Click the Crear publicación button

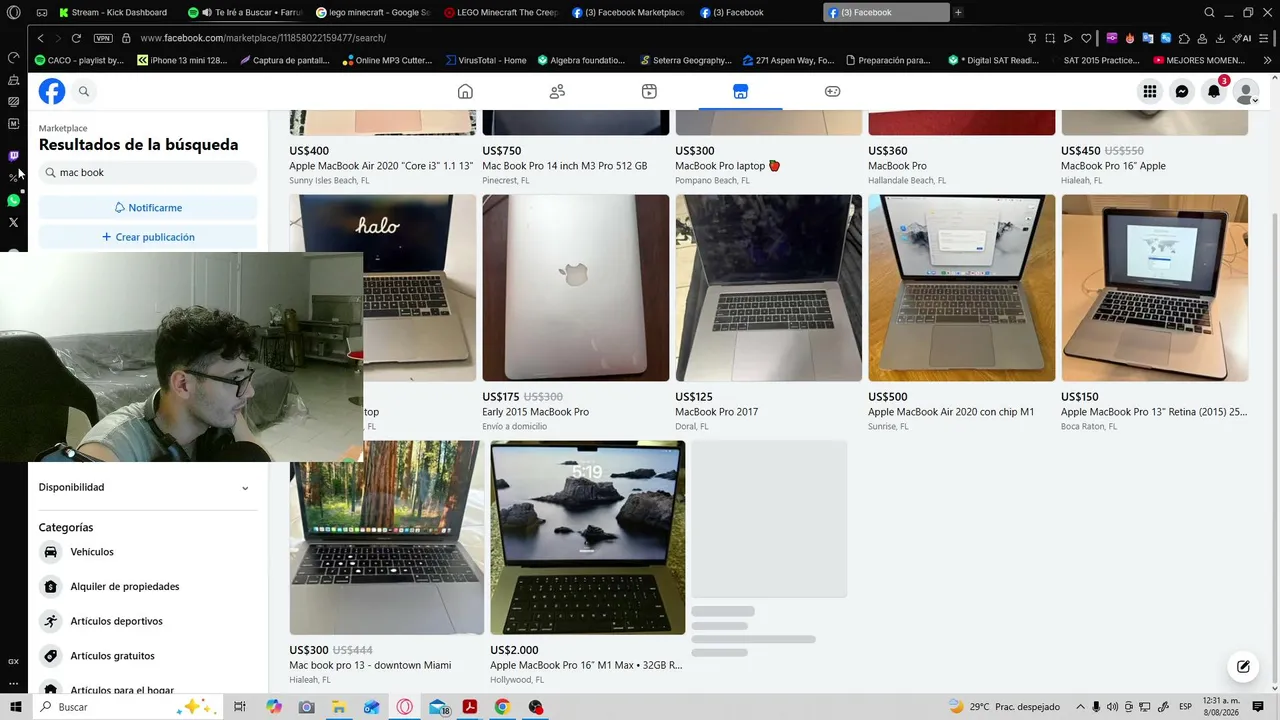pos(148,237)
